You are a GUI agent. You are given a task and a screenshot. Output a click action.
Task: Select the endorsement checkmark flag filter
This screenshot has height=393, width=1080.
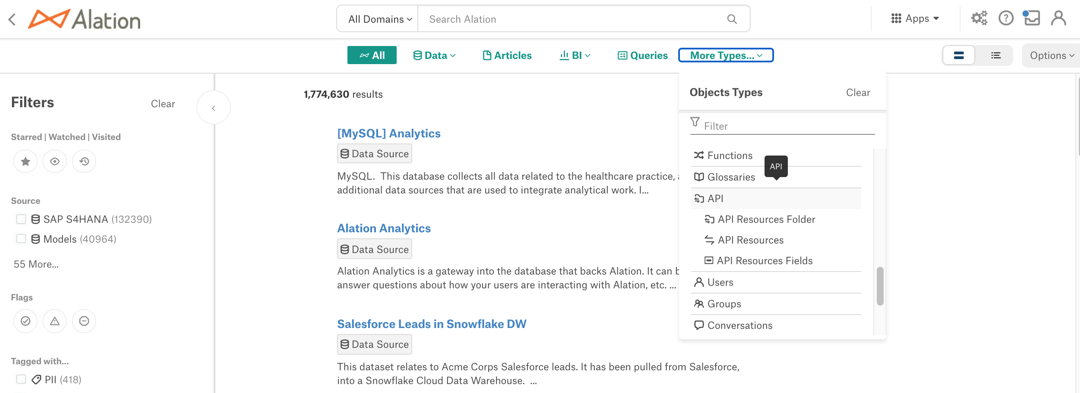[x=25, y=321]
